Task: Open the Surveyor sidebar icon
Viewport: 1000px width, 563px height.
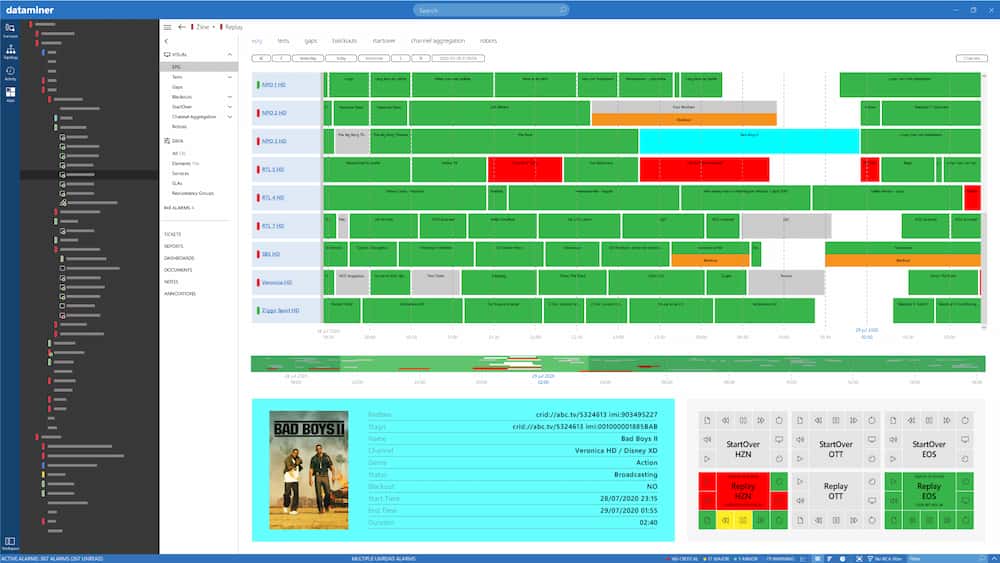Action: pyautogui.click(x=10, y=29)
